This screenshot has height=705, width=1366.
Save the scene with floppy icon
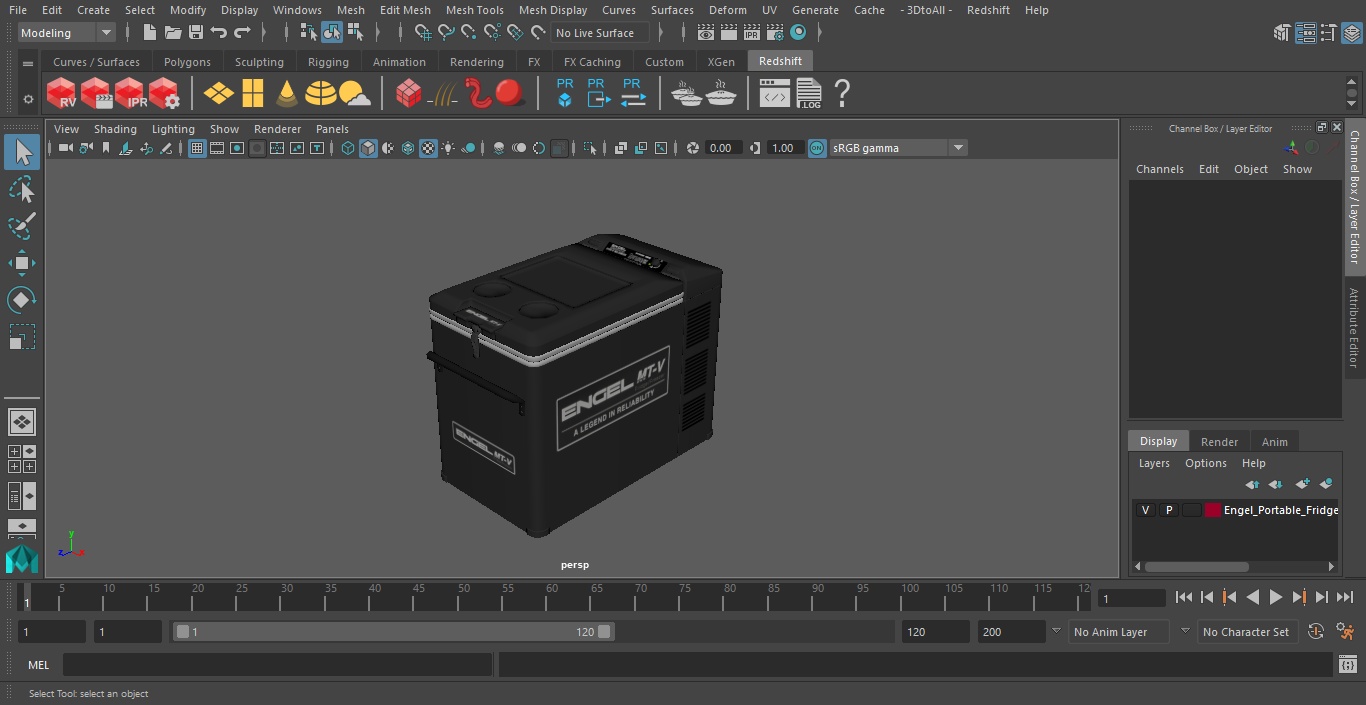[x=195, y=33]
